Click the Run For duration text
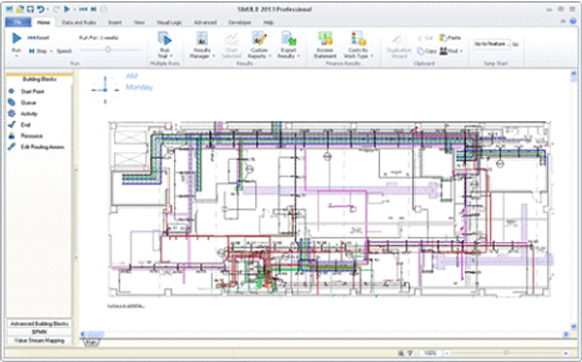 (98, 38)
